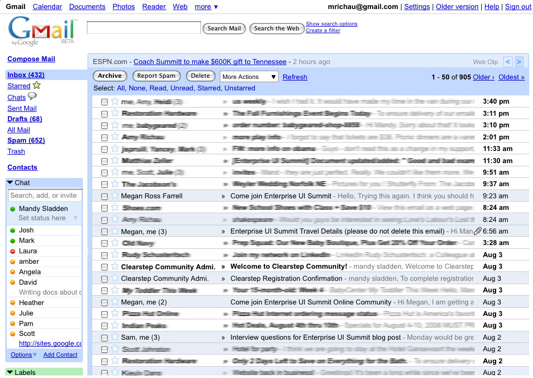Open the ESPN Coach Summitt web clip headline

click(210, 62)
